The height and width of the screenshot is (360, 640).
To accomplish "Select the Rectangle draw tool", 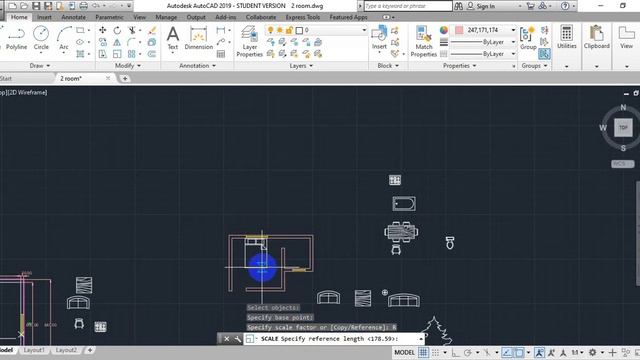I will 80,30.
